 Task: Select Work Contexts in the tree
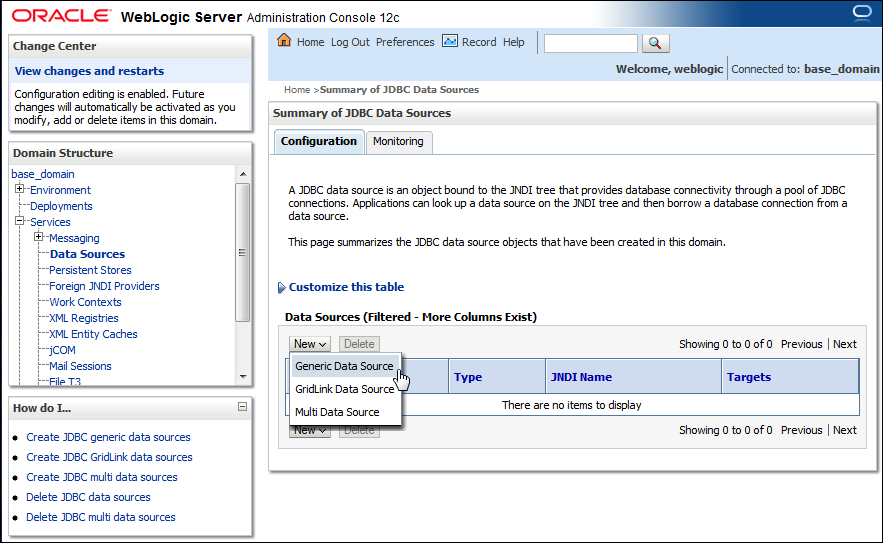click(85, 302)
